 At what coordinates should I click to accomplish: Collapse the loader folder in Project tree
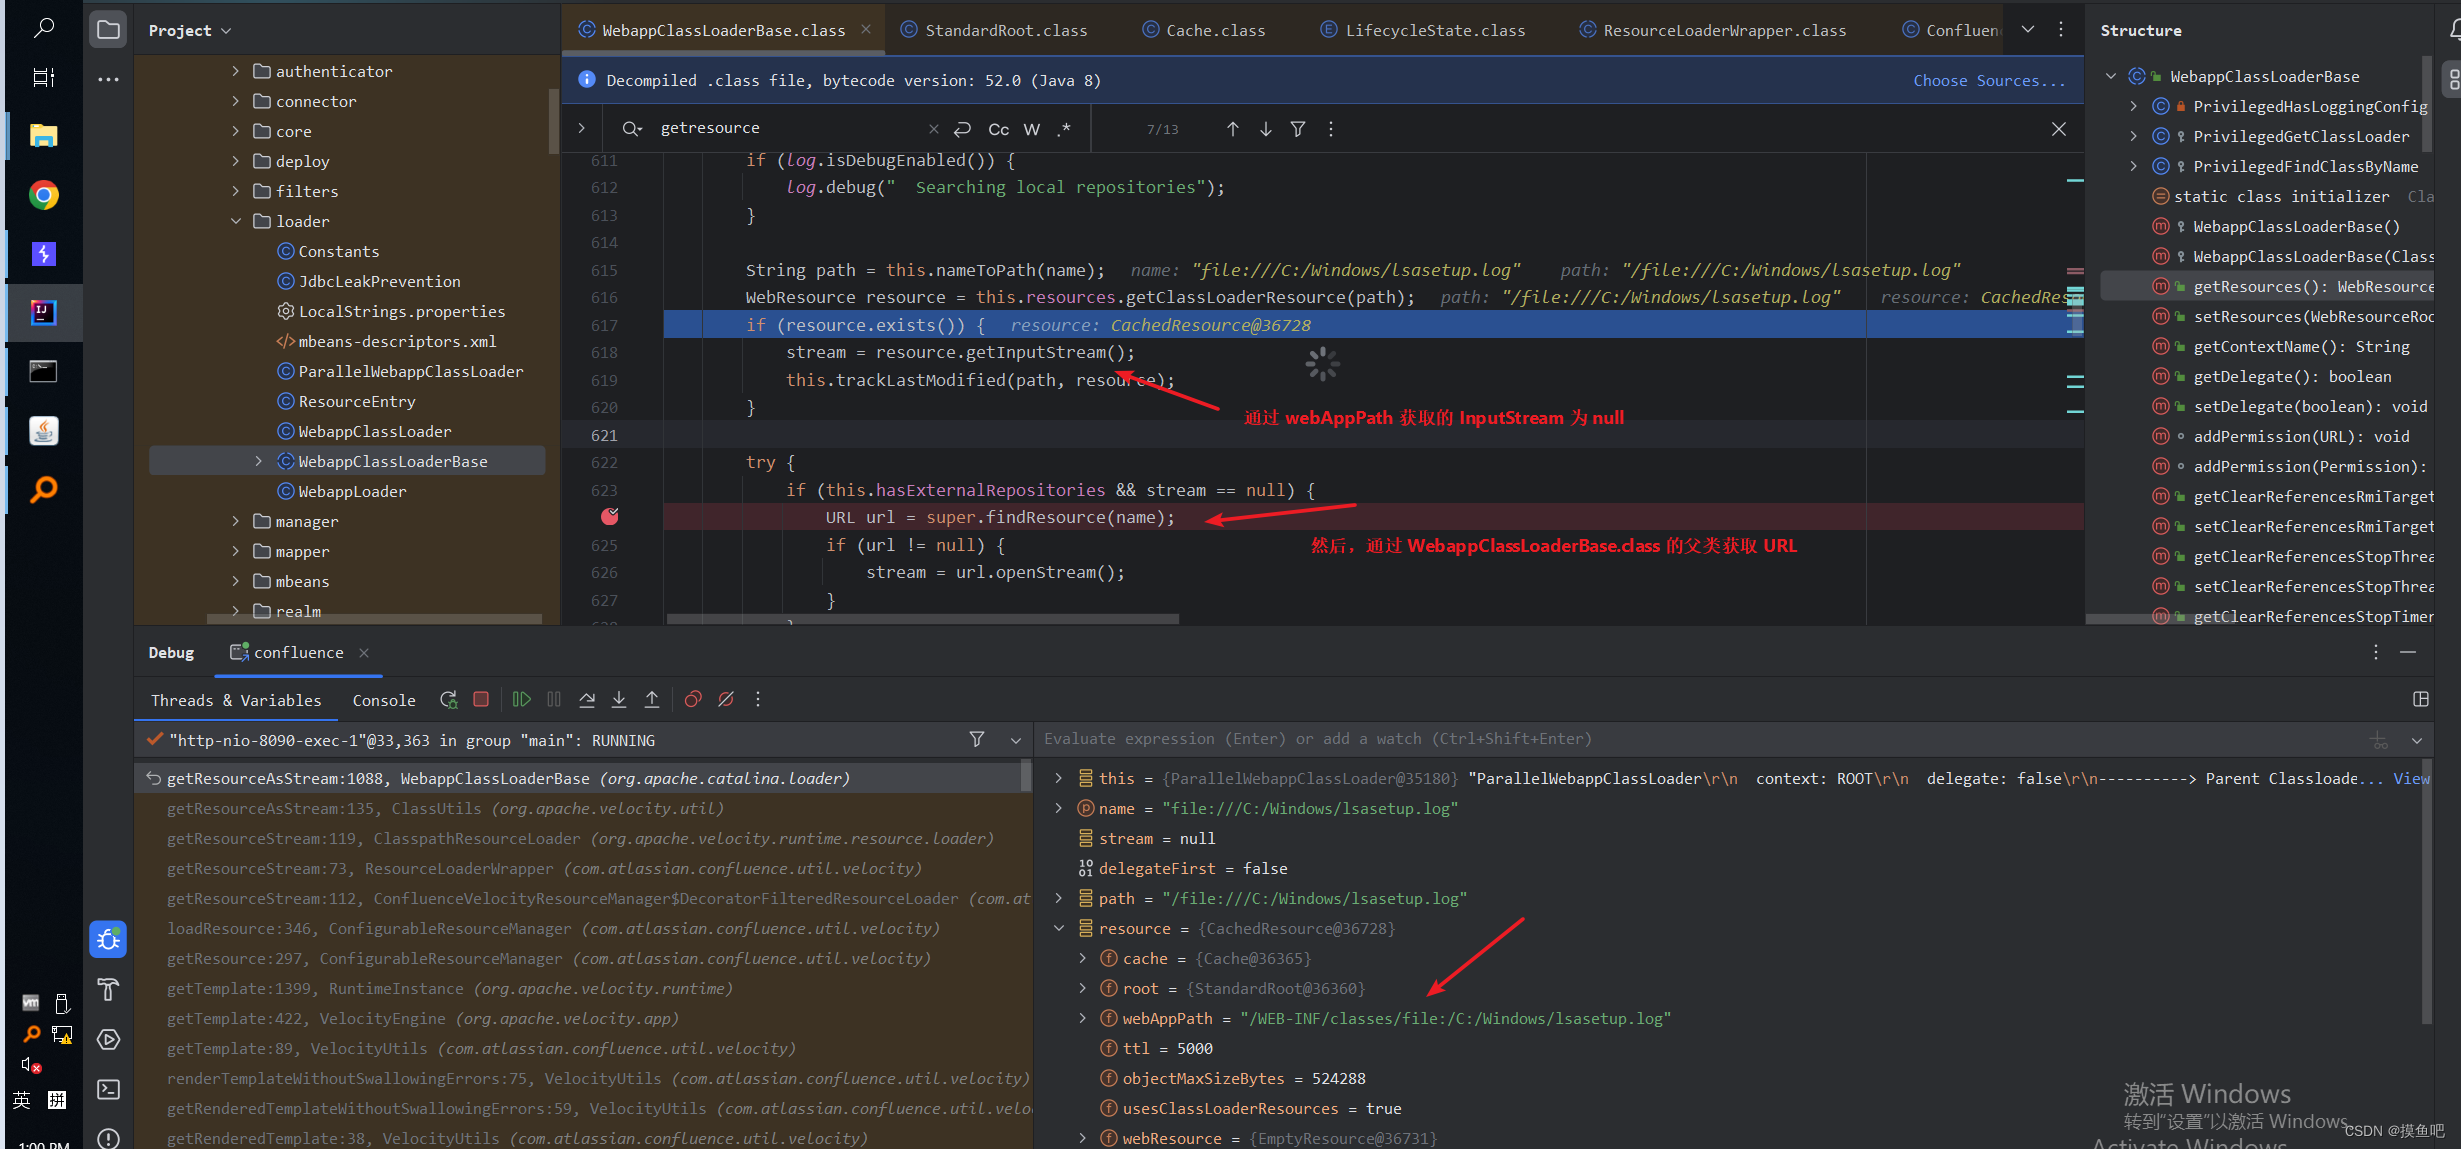tap(236, 221)
